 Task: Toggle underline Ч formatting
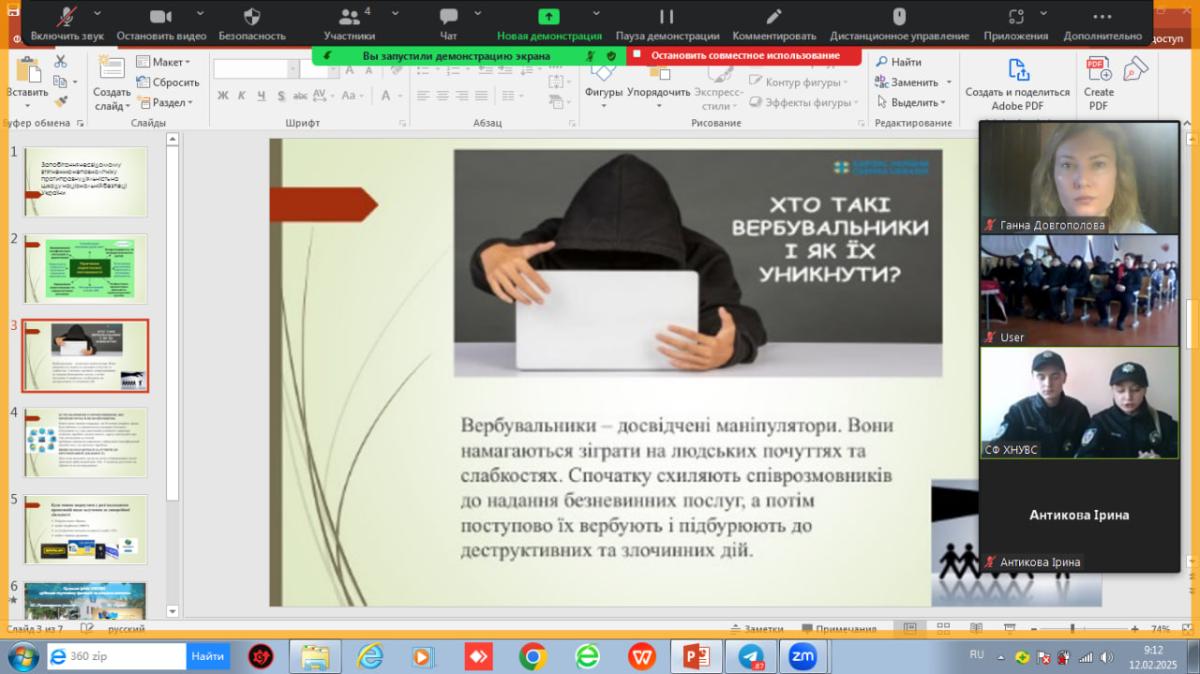point(261,96)
